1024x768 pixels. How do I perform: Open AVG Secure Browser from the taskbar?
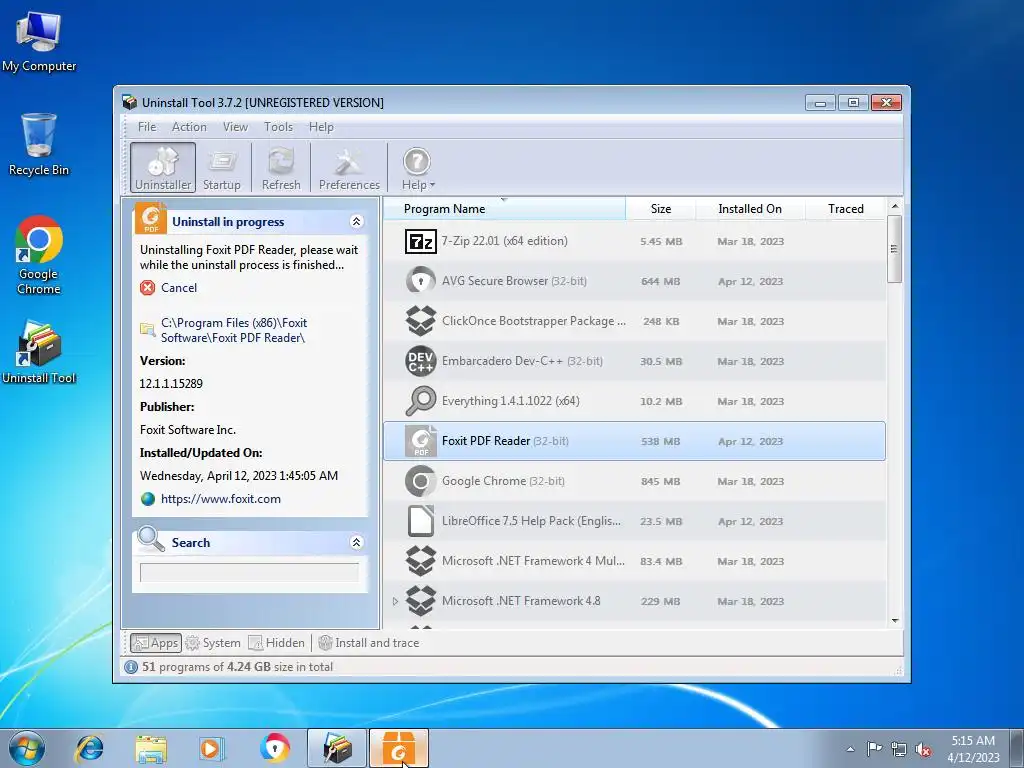pos(274,748)
